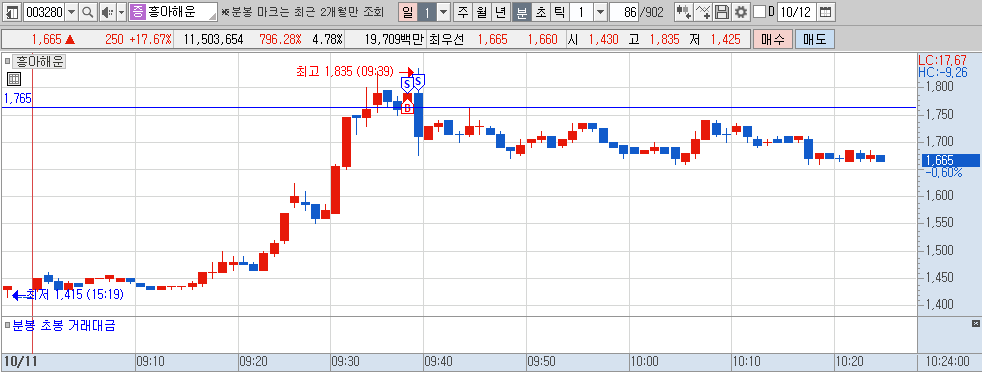Click the first blue S sell marker
Viewport: 982px width, 372px height.
406,83
